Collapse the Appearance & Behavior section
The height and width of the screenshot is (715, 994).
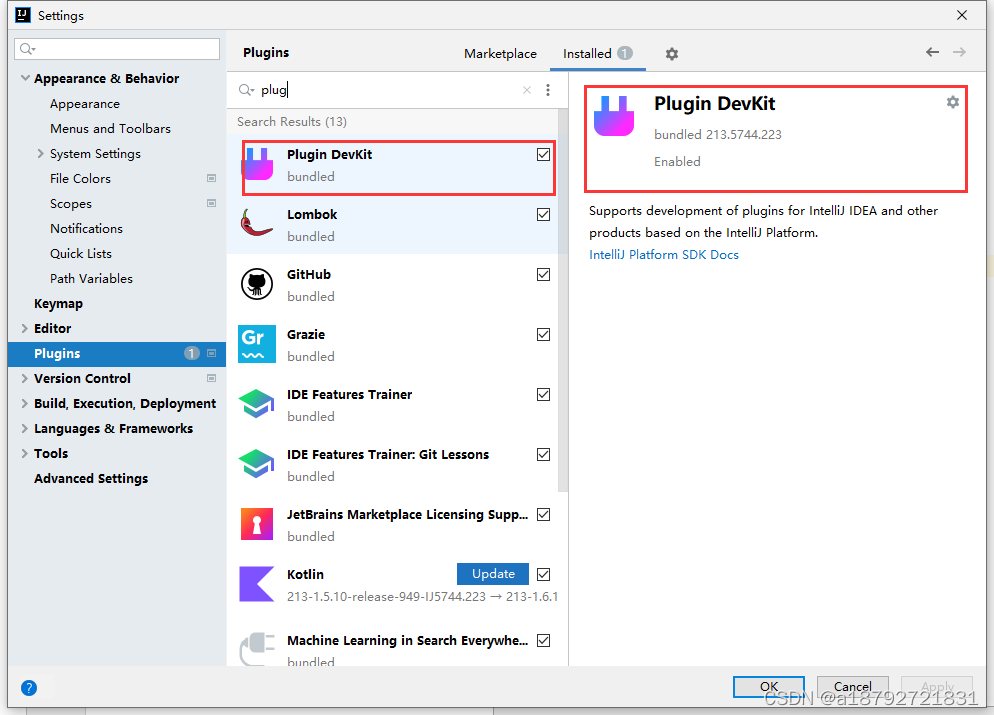click(25, 78)
